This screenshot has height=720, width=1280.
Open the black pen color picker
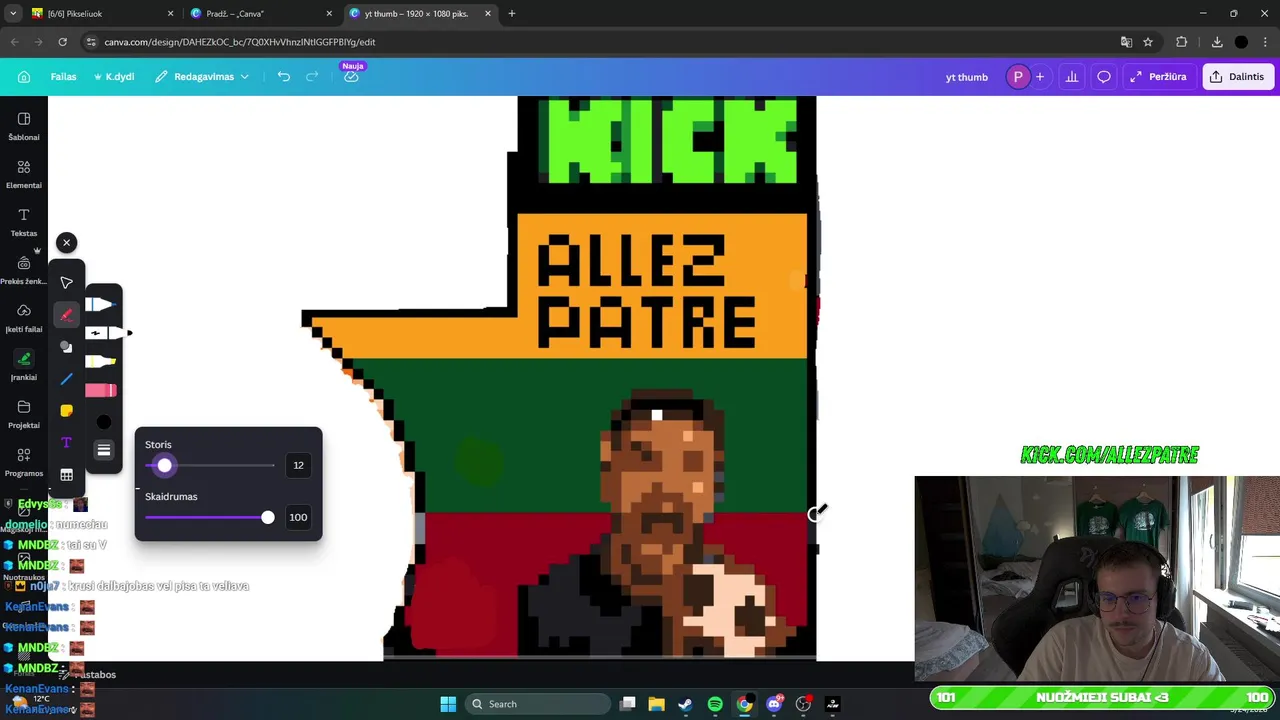pyautogui.click(x=103, y=421)
